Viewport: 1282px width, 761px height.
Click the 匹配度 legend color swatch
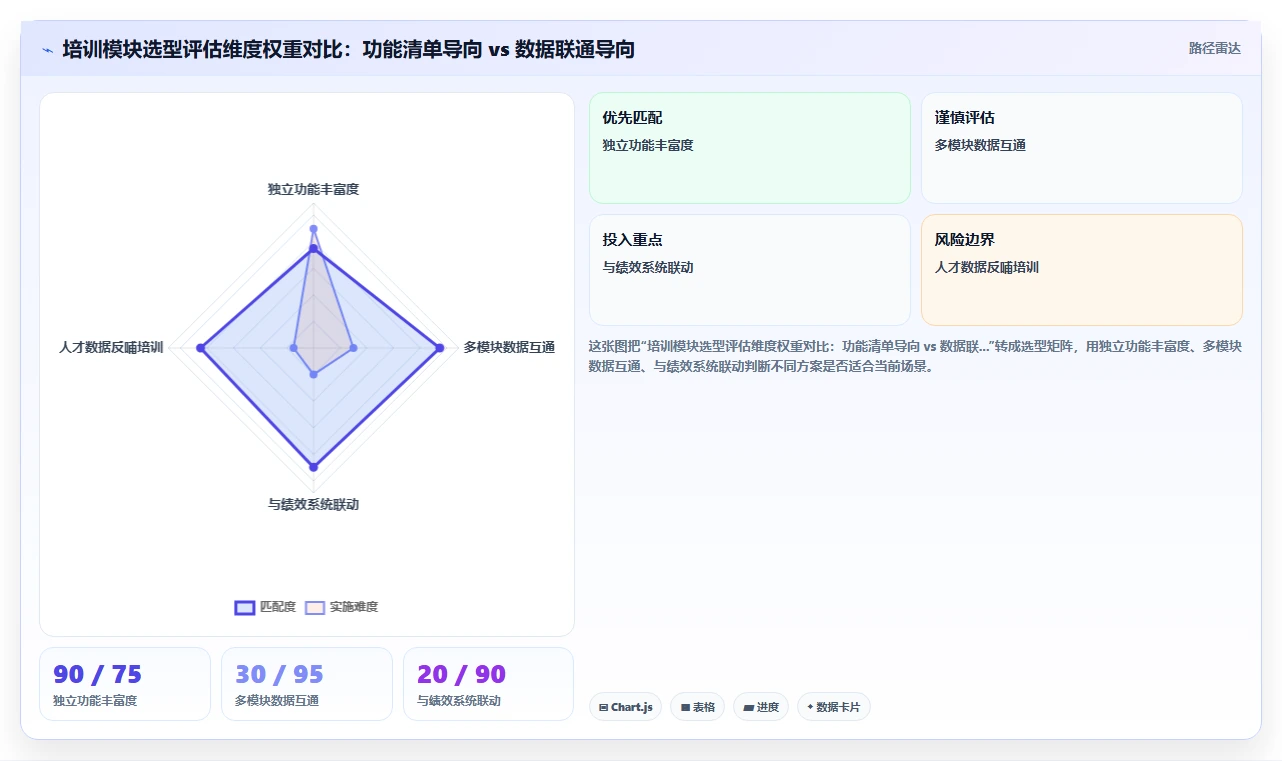(x=245, y=607)
